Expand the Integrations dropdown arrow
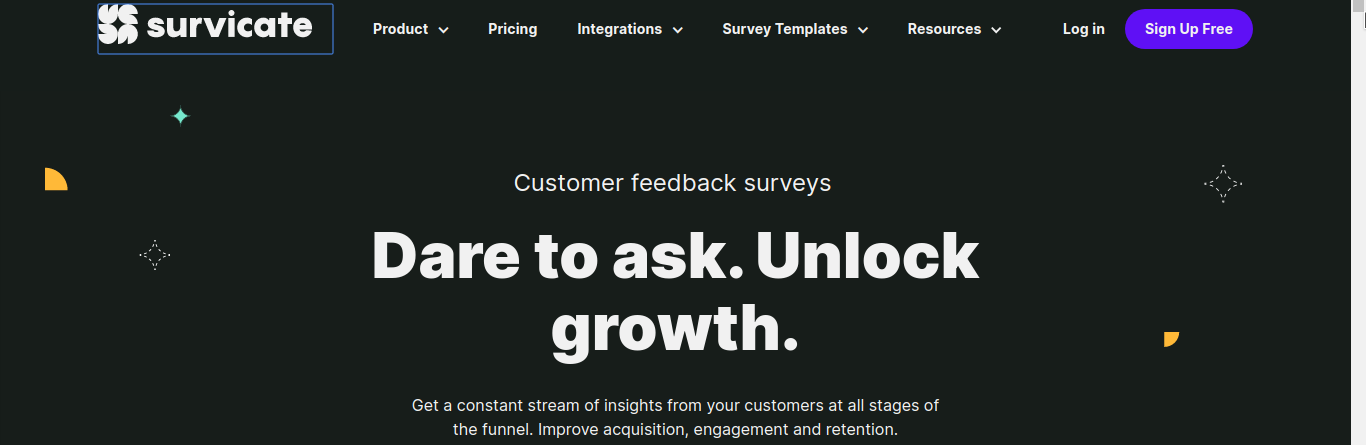Screen dimensions: 1366x445 (x=678, y=30)
